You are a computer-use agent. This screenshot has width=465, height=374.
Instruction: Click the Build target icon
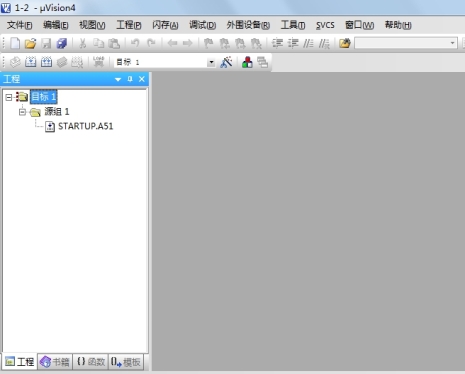[x=31, y=62]
